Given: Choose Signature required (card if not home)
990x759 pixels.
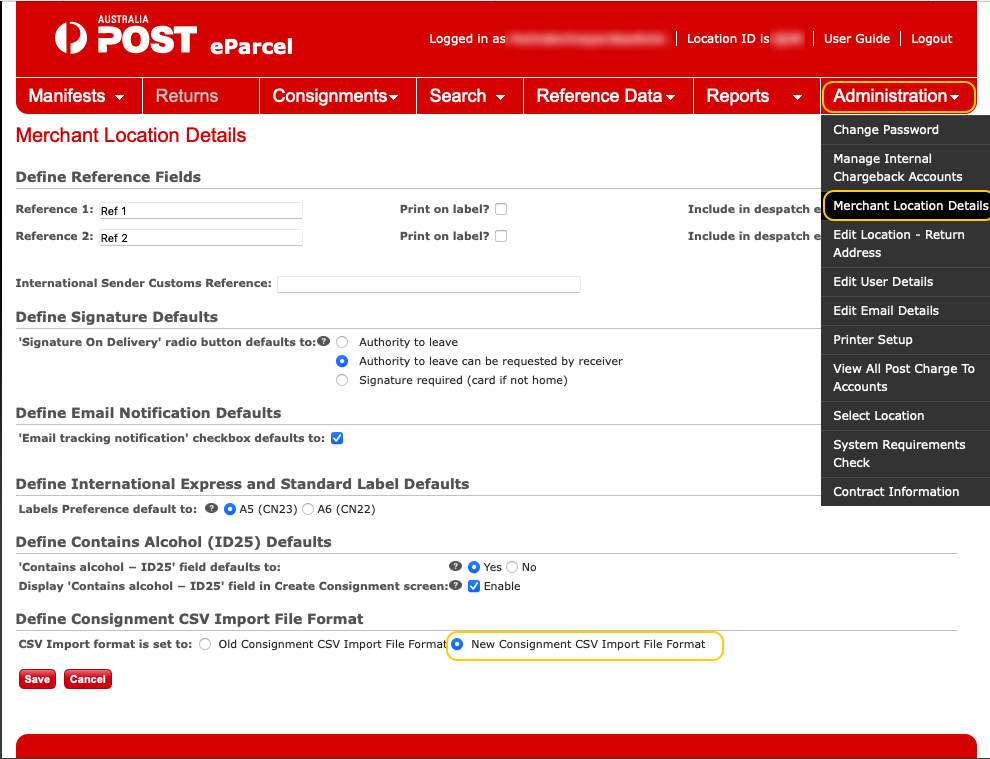Looking at the screenshot, I should tap(342, 380).
